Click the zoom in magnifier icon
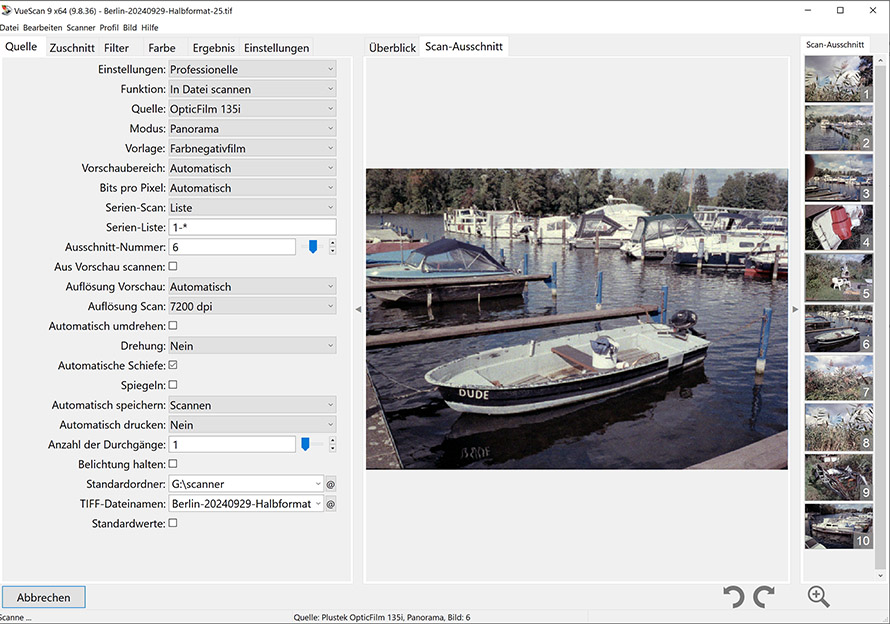This screenshot has height=624, width=890. click(818, 597)
